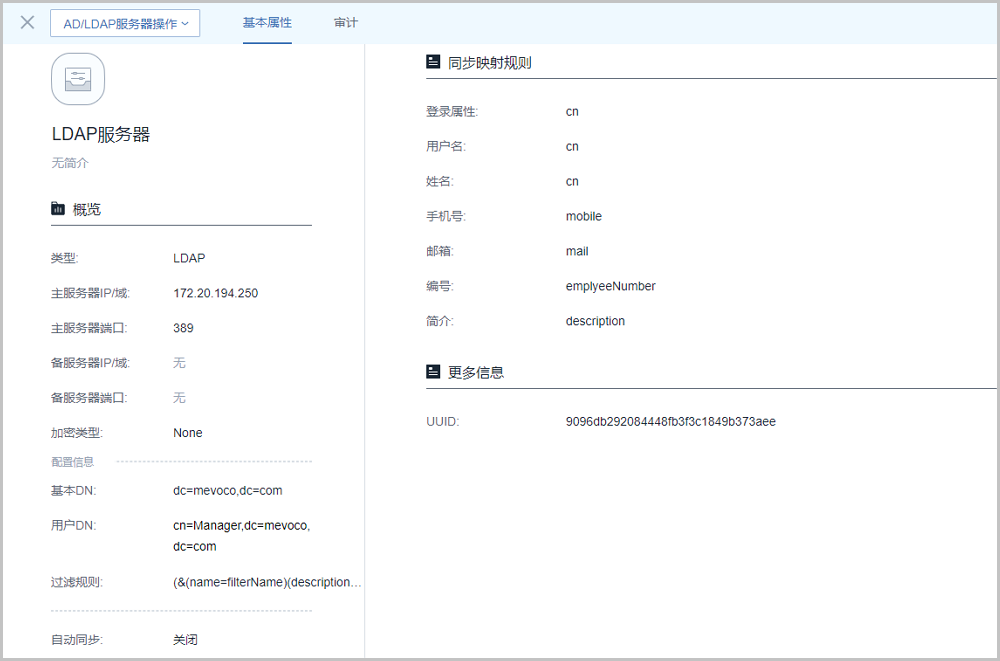1000x661 pixels.
Task: Click the 更多信息 section icon
Action: [x=433, y=372]
